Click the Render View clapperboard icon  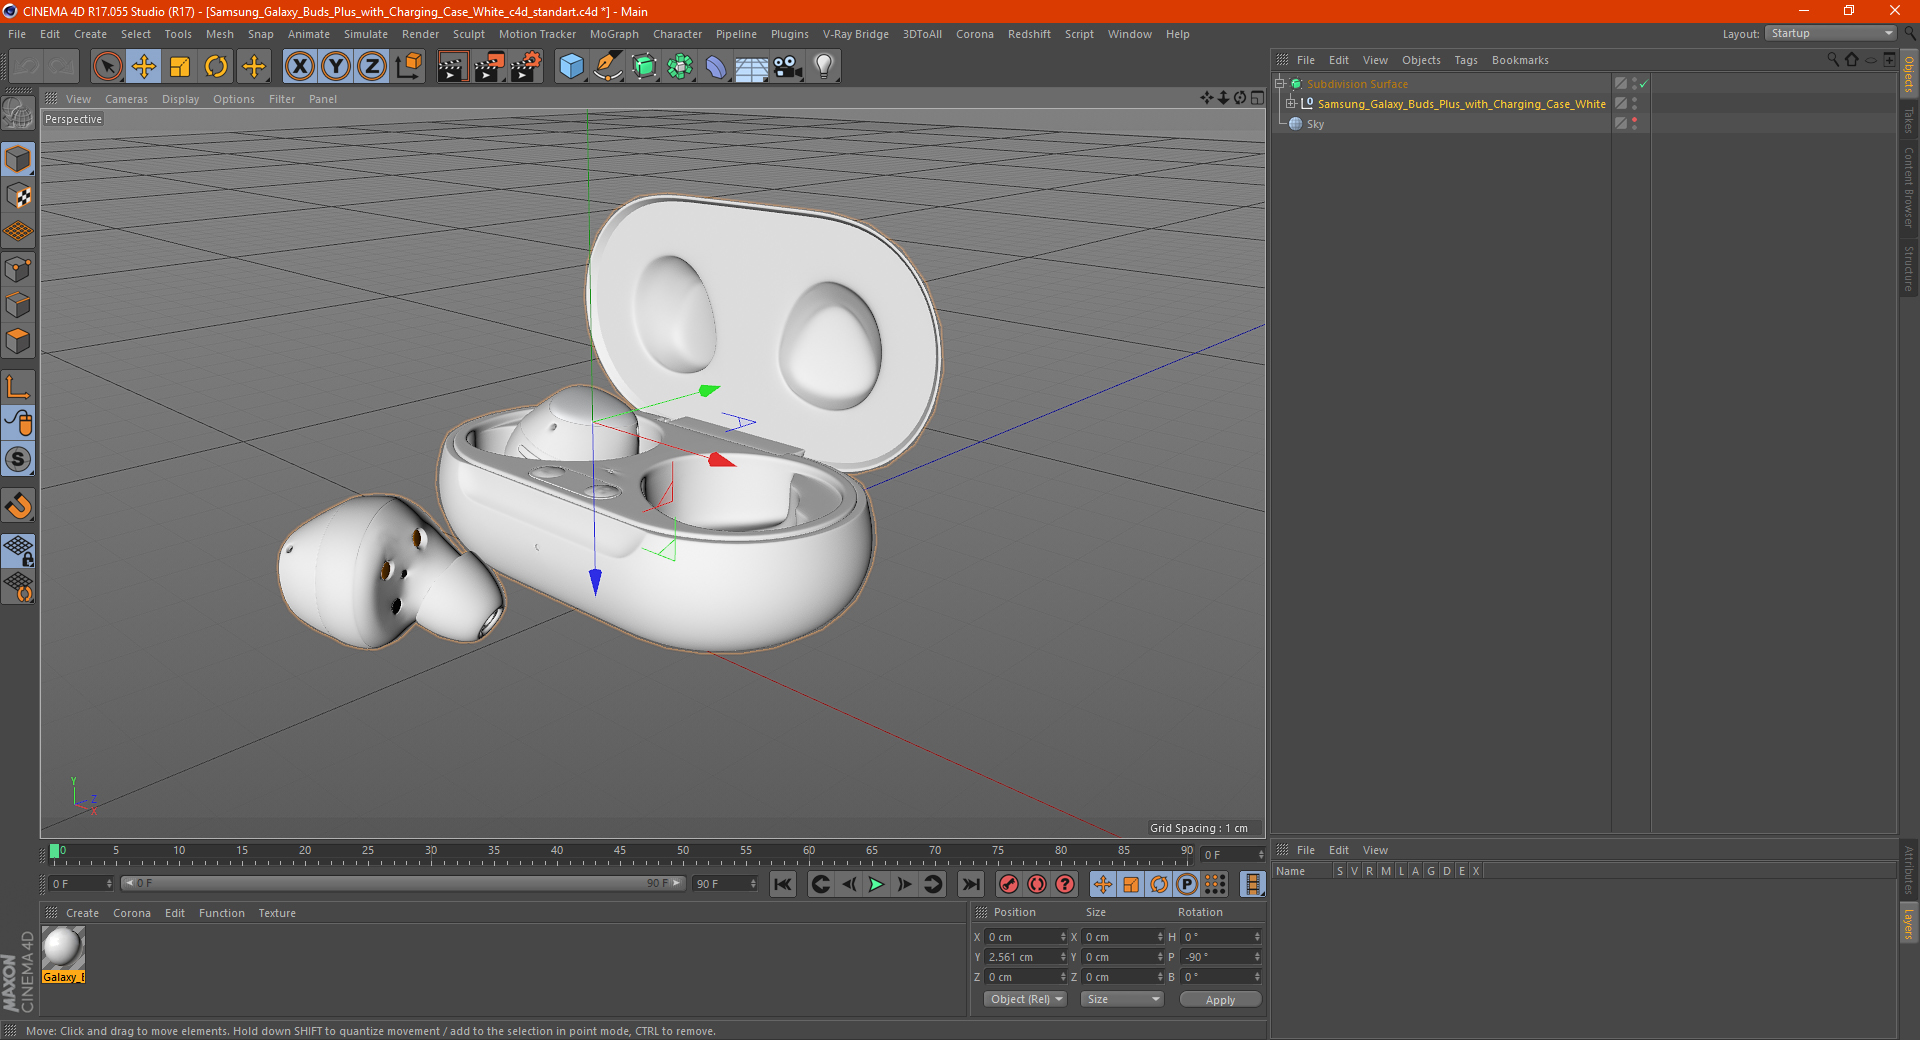452,67
